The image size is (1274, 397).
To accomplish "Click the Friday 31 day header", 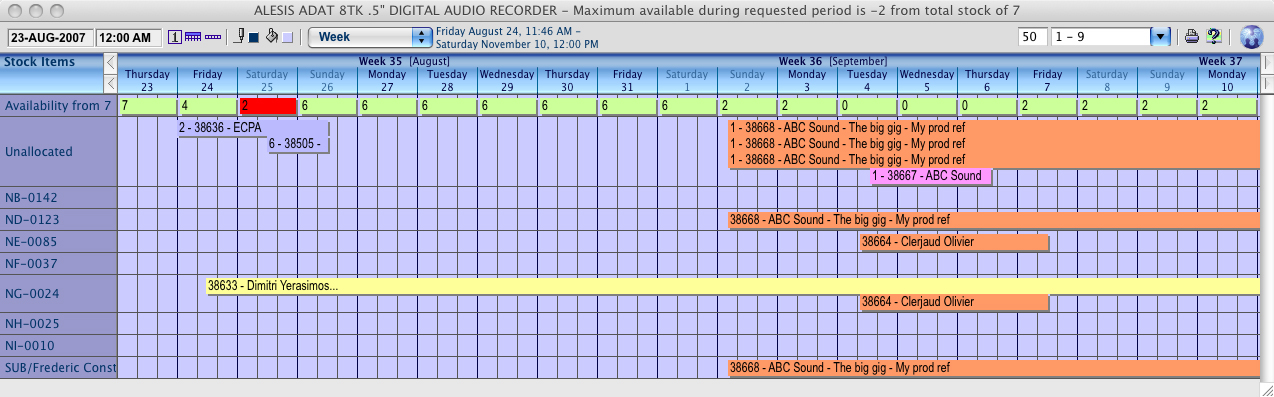I will point(628,81).
